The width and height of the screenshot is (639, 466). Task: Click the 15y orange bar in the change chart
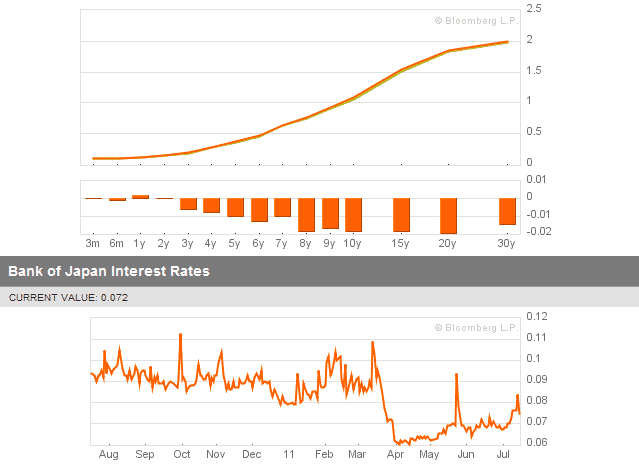401,215
